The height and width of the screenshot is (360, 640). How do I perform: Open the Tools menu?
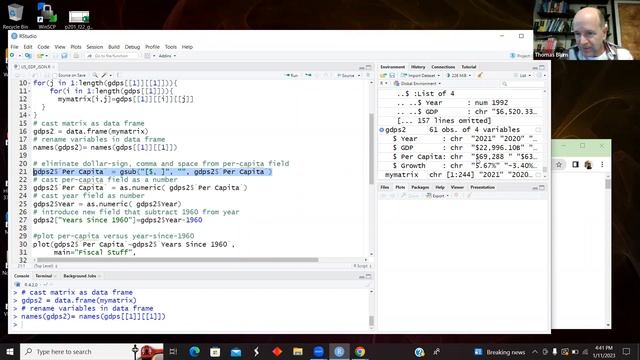pos(171,47)
